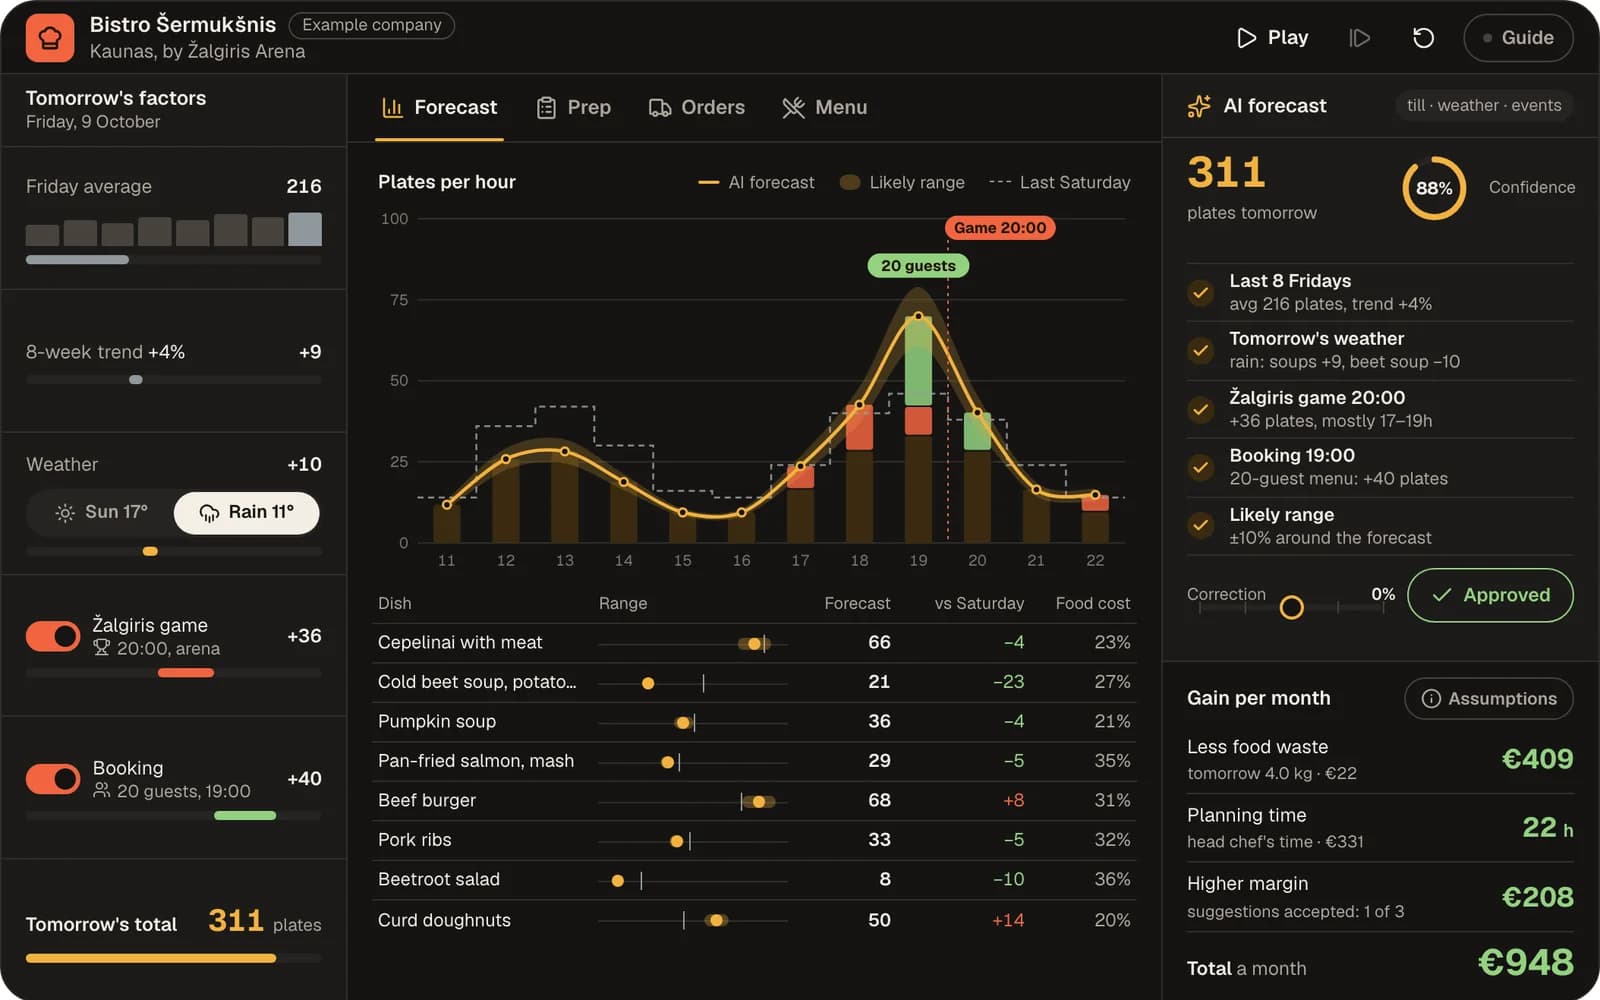Select the Rain 11° weather option
This screenshot has height=1000, width=1600.
(x=247, y=512)
